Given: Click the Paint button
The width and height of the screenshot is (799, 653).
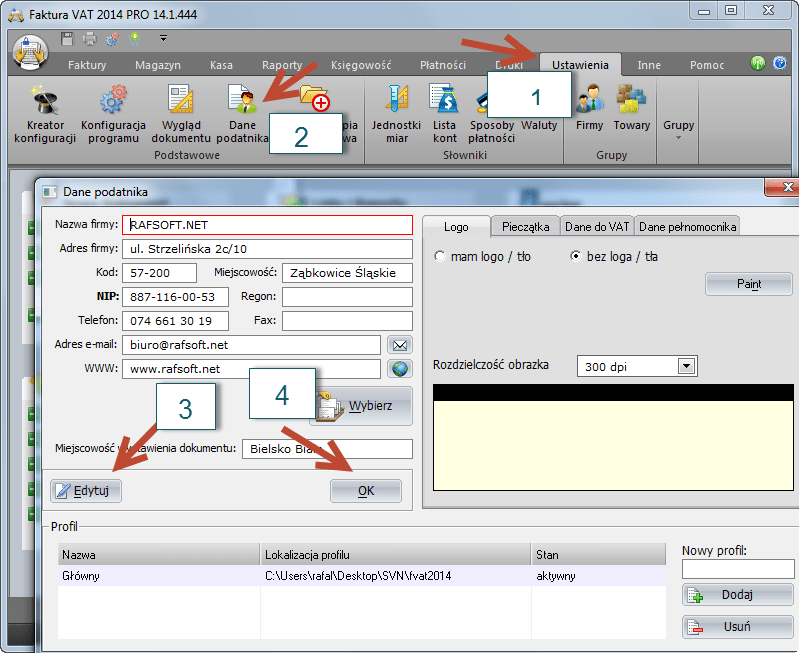Looking at the screenshot, I should click(x=749, y=284).
